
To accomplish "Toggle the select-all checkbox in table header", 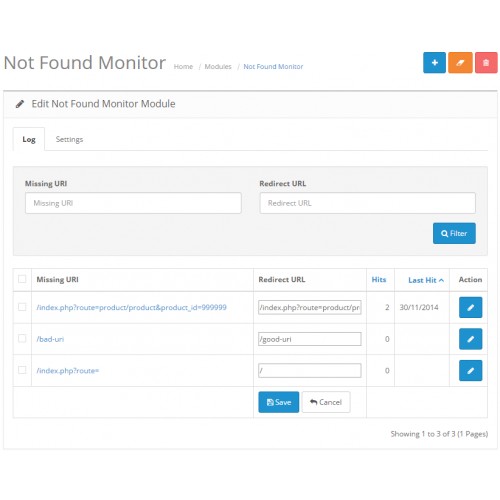I will [22, 279].
